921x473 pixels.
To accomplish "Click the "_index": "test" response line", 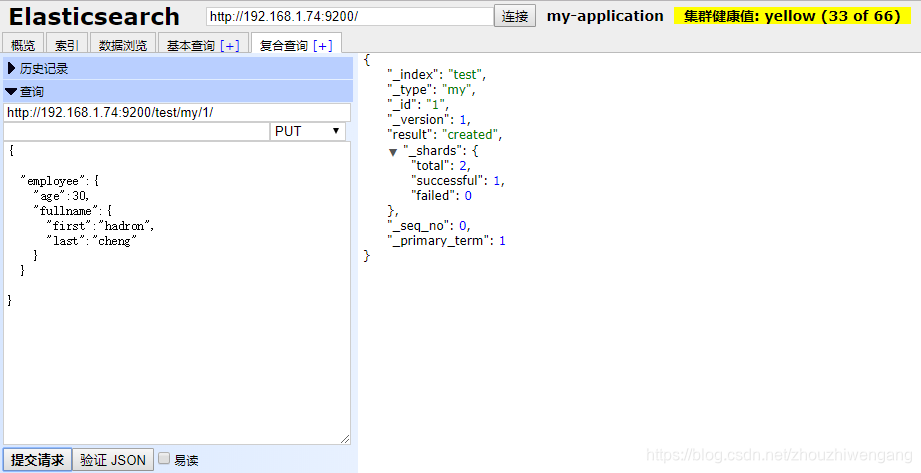I will [436, 75].
